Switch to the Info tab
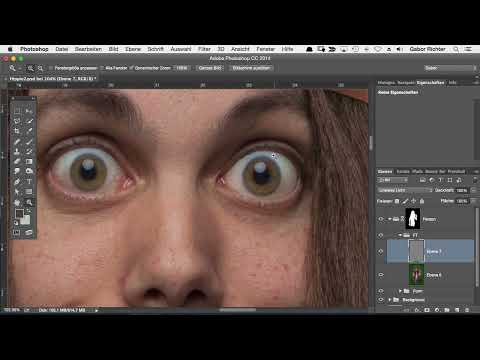Viewport: 480px width, 360px height. [452, 82]
